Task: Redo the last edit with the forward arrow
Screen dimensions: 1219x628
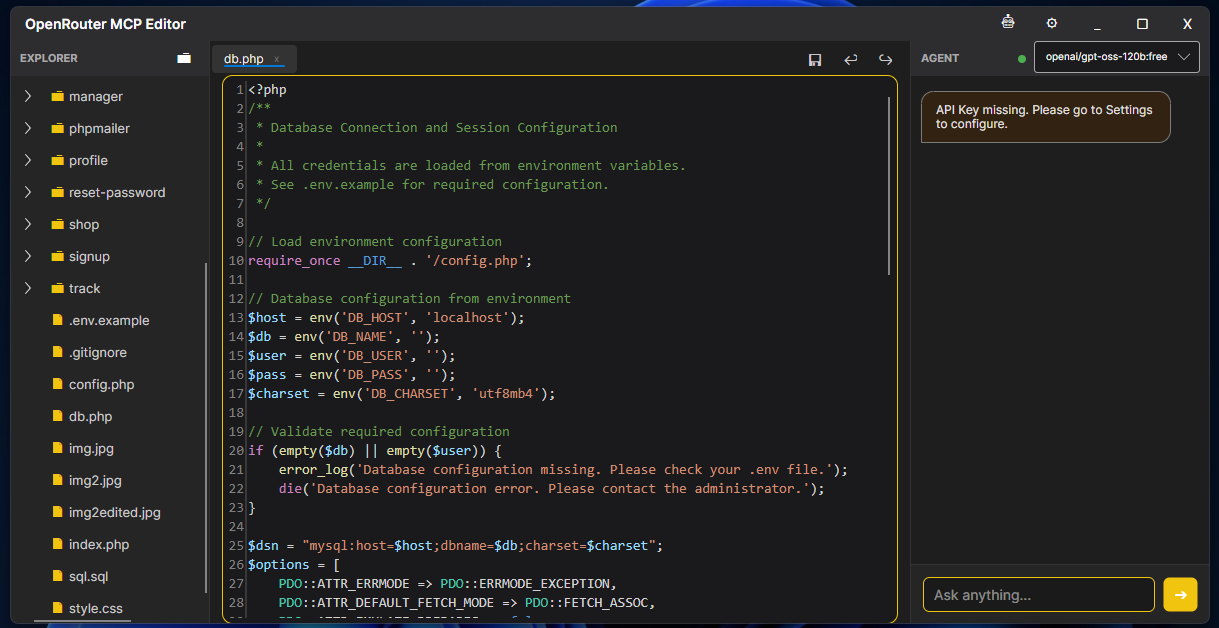Action: click(885, 59)
